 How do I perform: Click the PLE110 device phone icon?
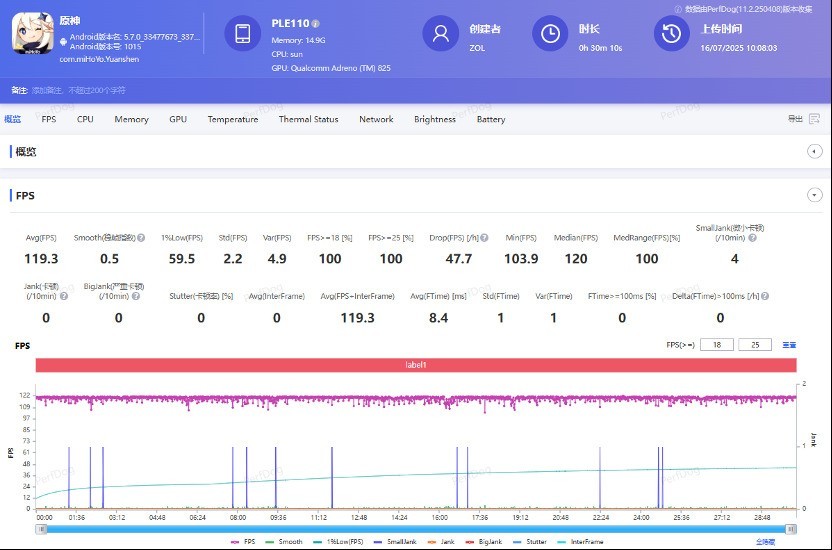pos(242,33)
